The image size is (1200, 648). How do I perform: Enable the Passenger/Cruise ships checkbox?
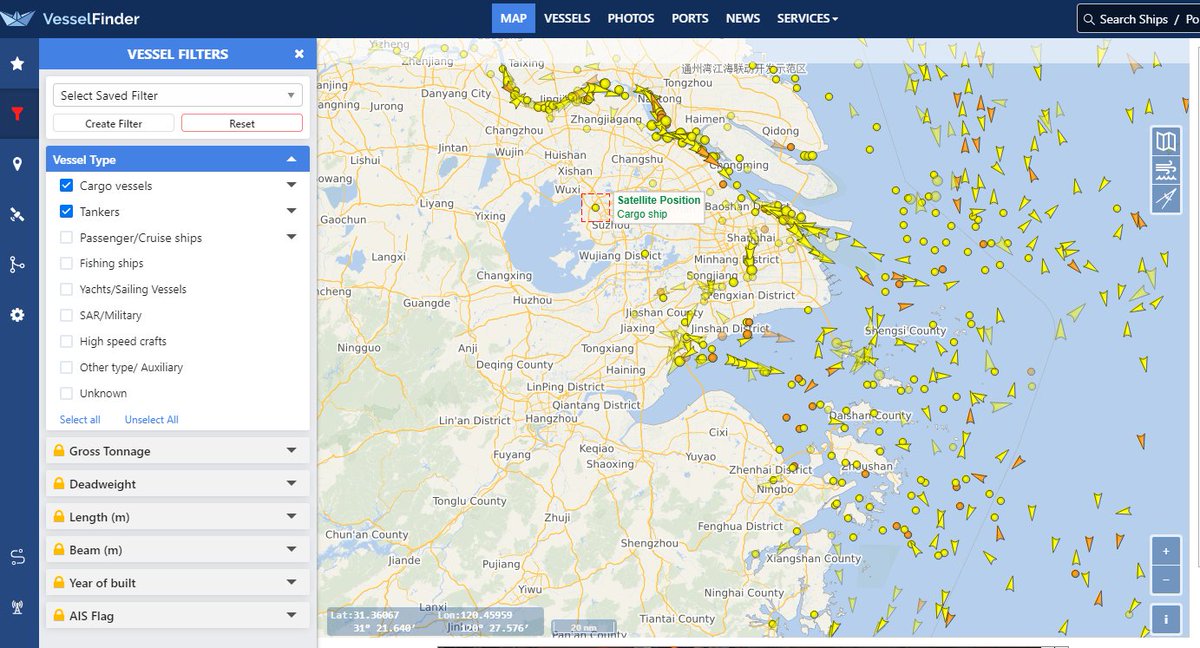[66, 238]
